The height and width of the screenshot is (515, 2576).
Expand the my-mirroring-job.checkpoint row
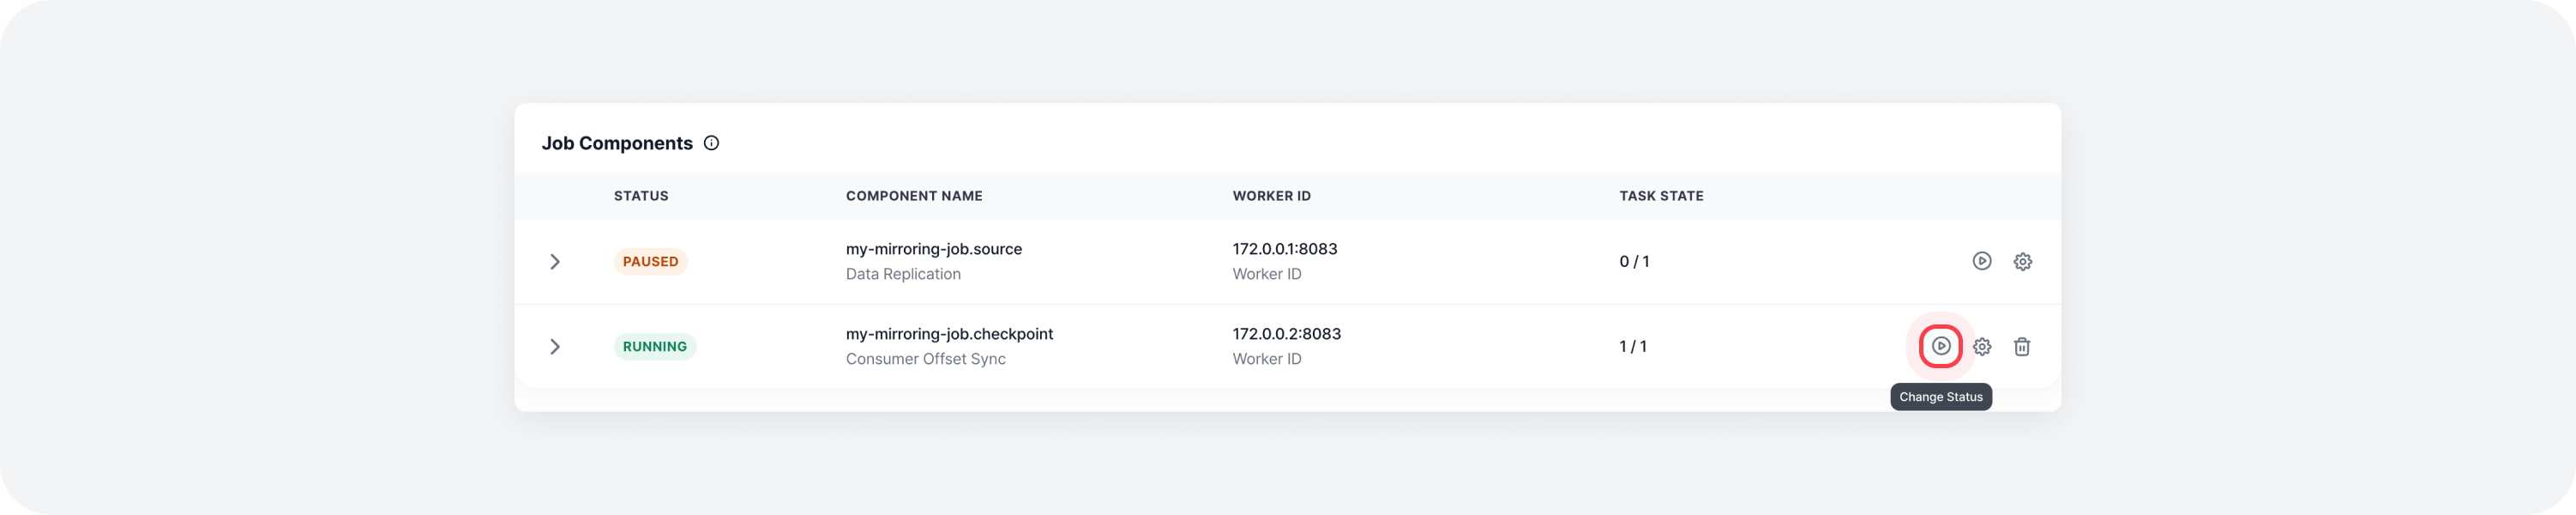(555, 347)
